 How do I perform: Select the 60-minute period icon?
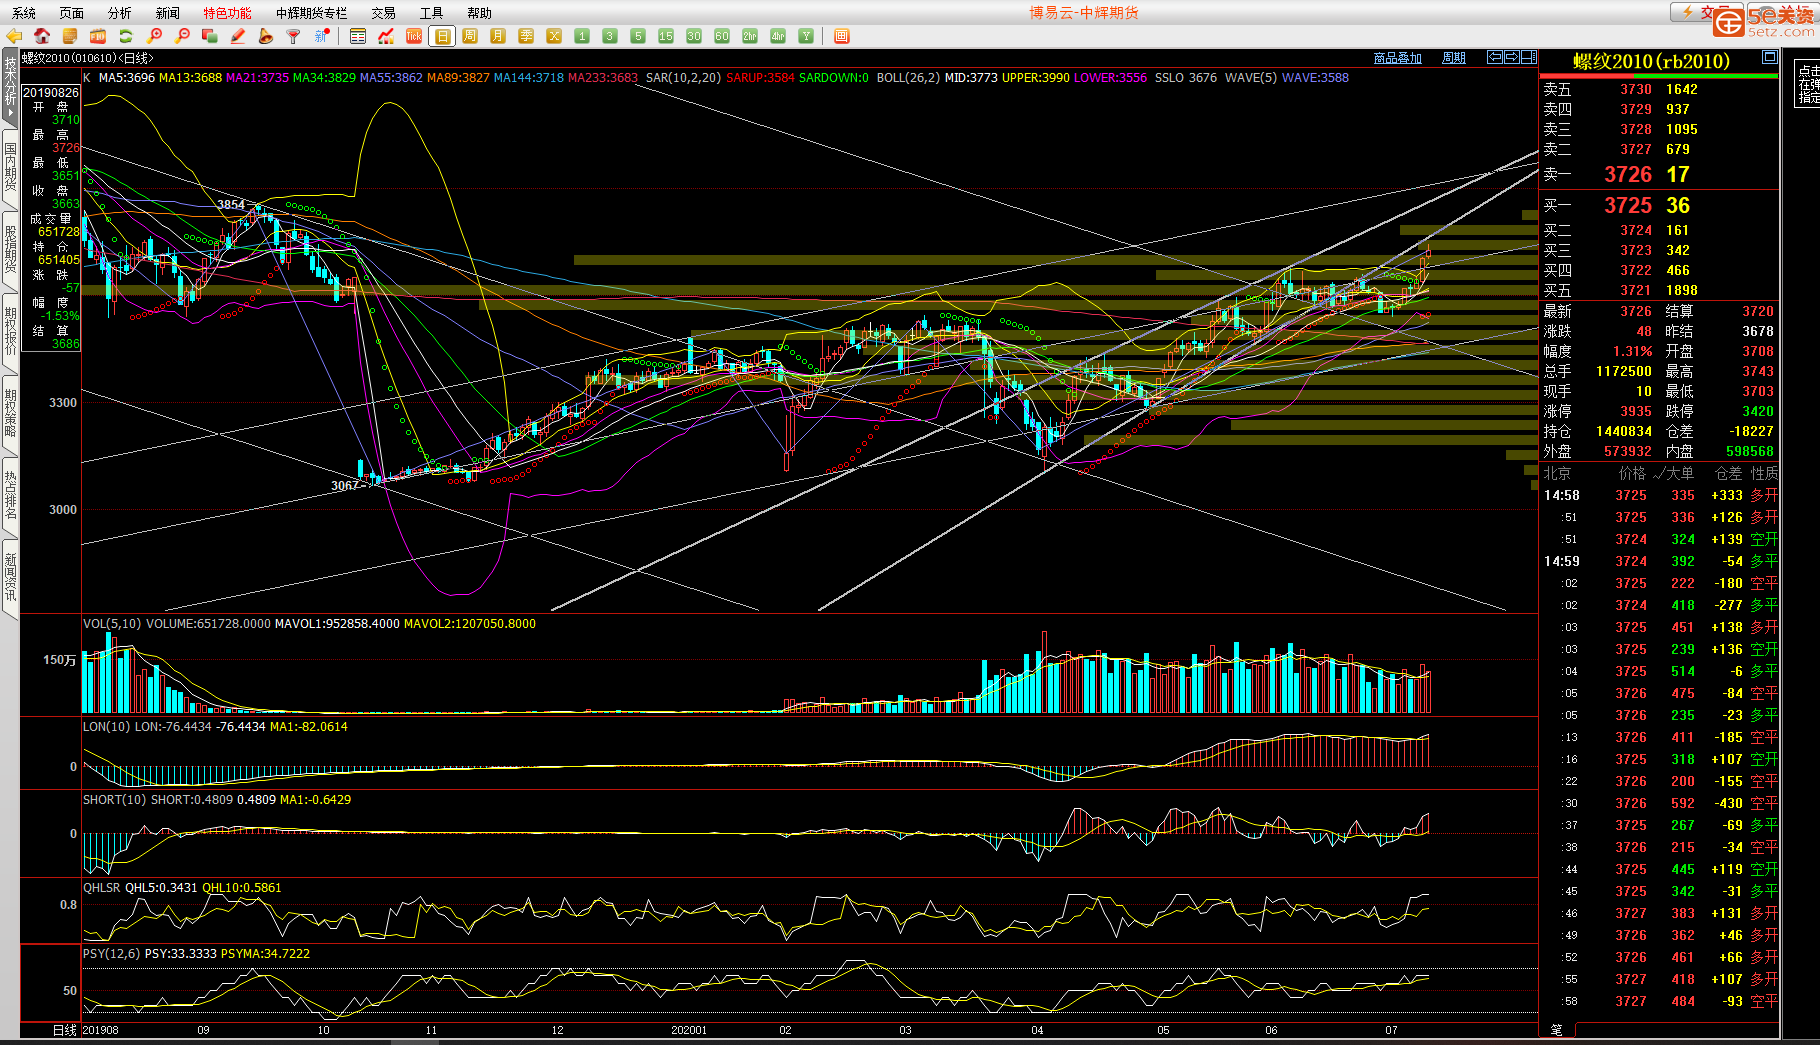(722, 36)
